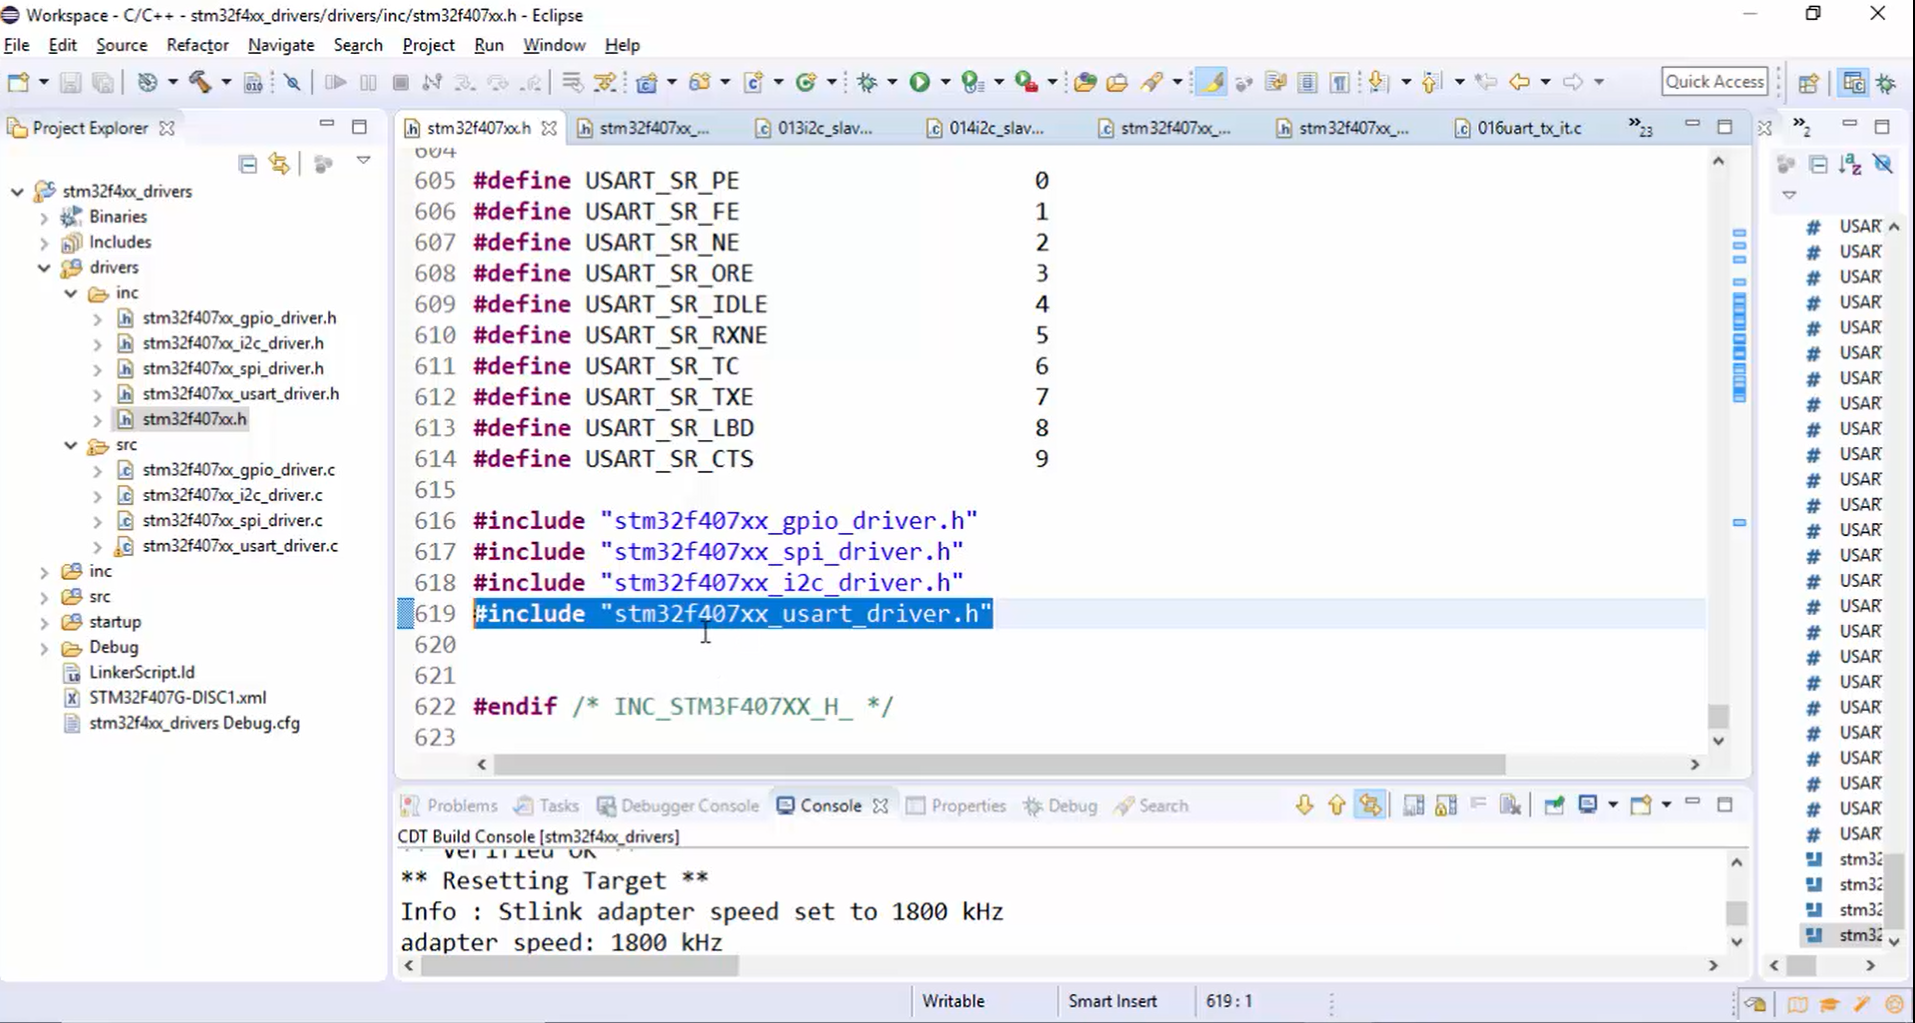Click the Save All icon
This screenshot has width=1915, height=1023.
tap(102, 82)
